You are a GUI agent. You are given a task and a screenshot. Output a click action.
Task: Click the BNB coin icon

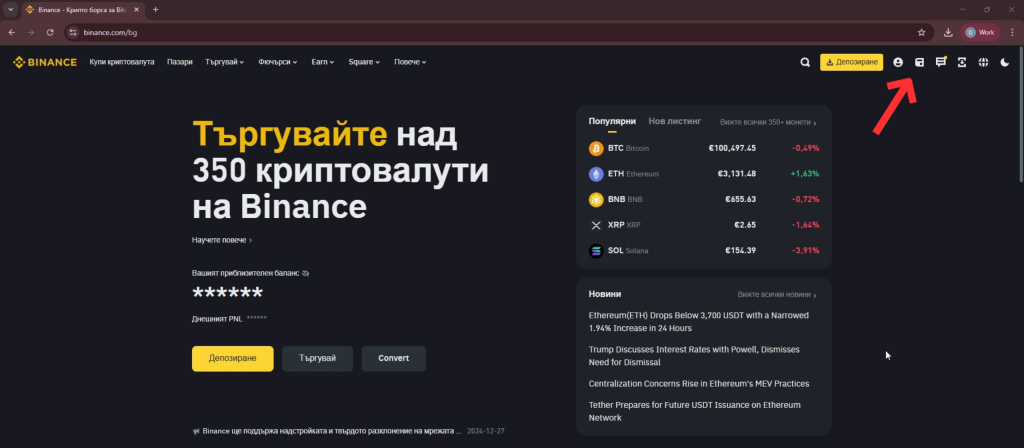tap(596, 199)
